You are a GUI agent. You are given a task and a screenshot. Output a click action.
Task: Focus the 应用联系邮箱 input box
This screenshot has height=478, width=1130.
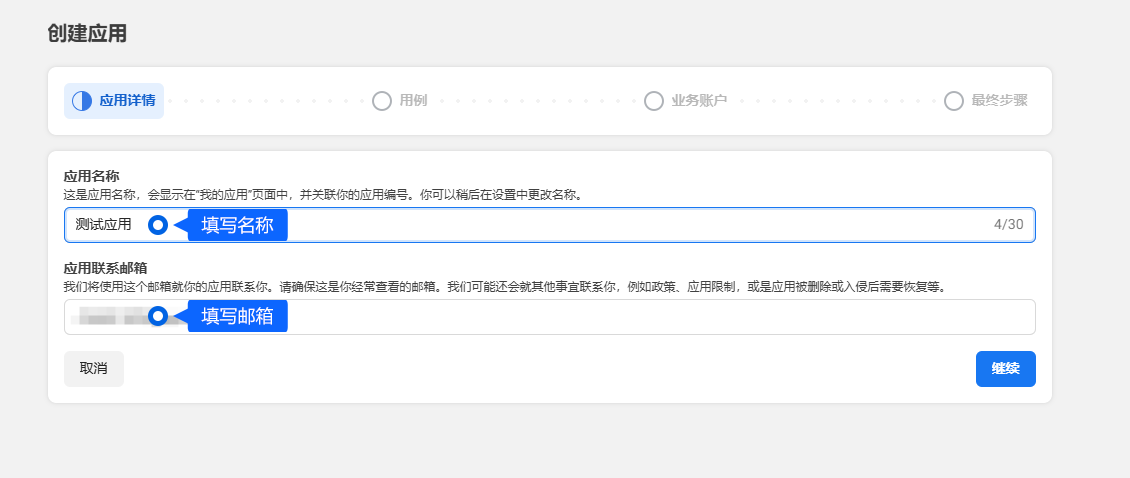point(600,317)
